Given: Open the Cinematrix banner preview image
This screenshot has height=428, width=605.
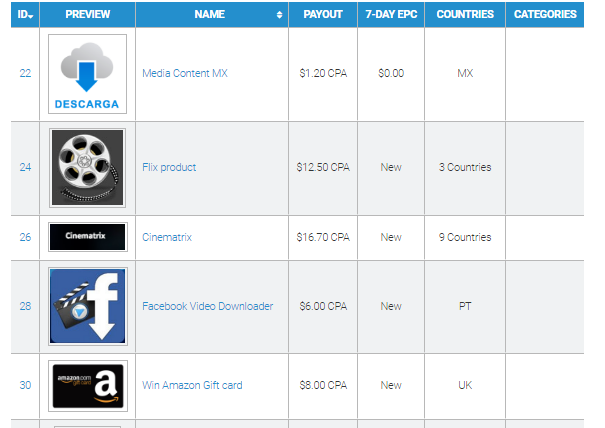Looking at the screenshot, I should 88,237.
